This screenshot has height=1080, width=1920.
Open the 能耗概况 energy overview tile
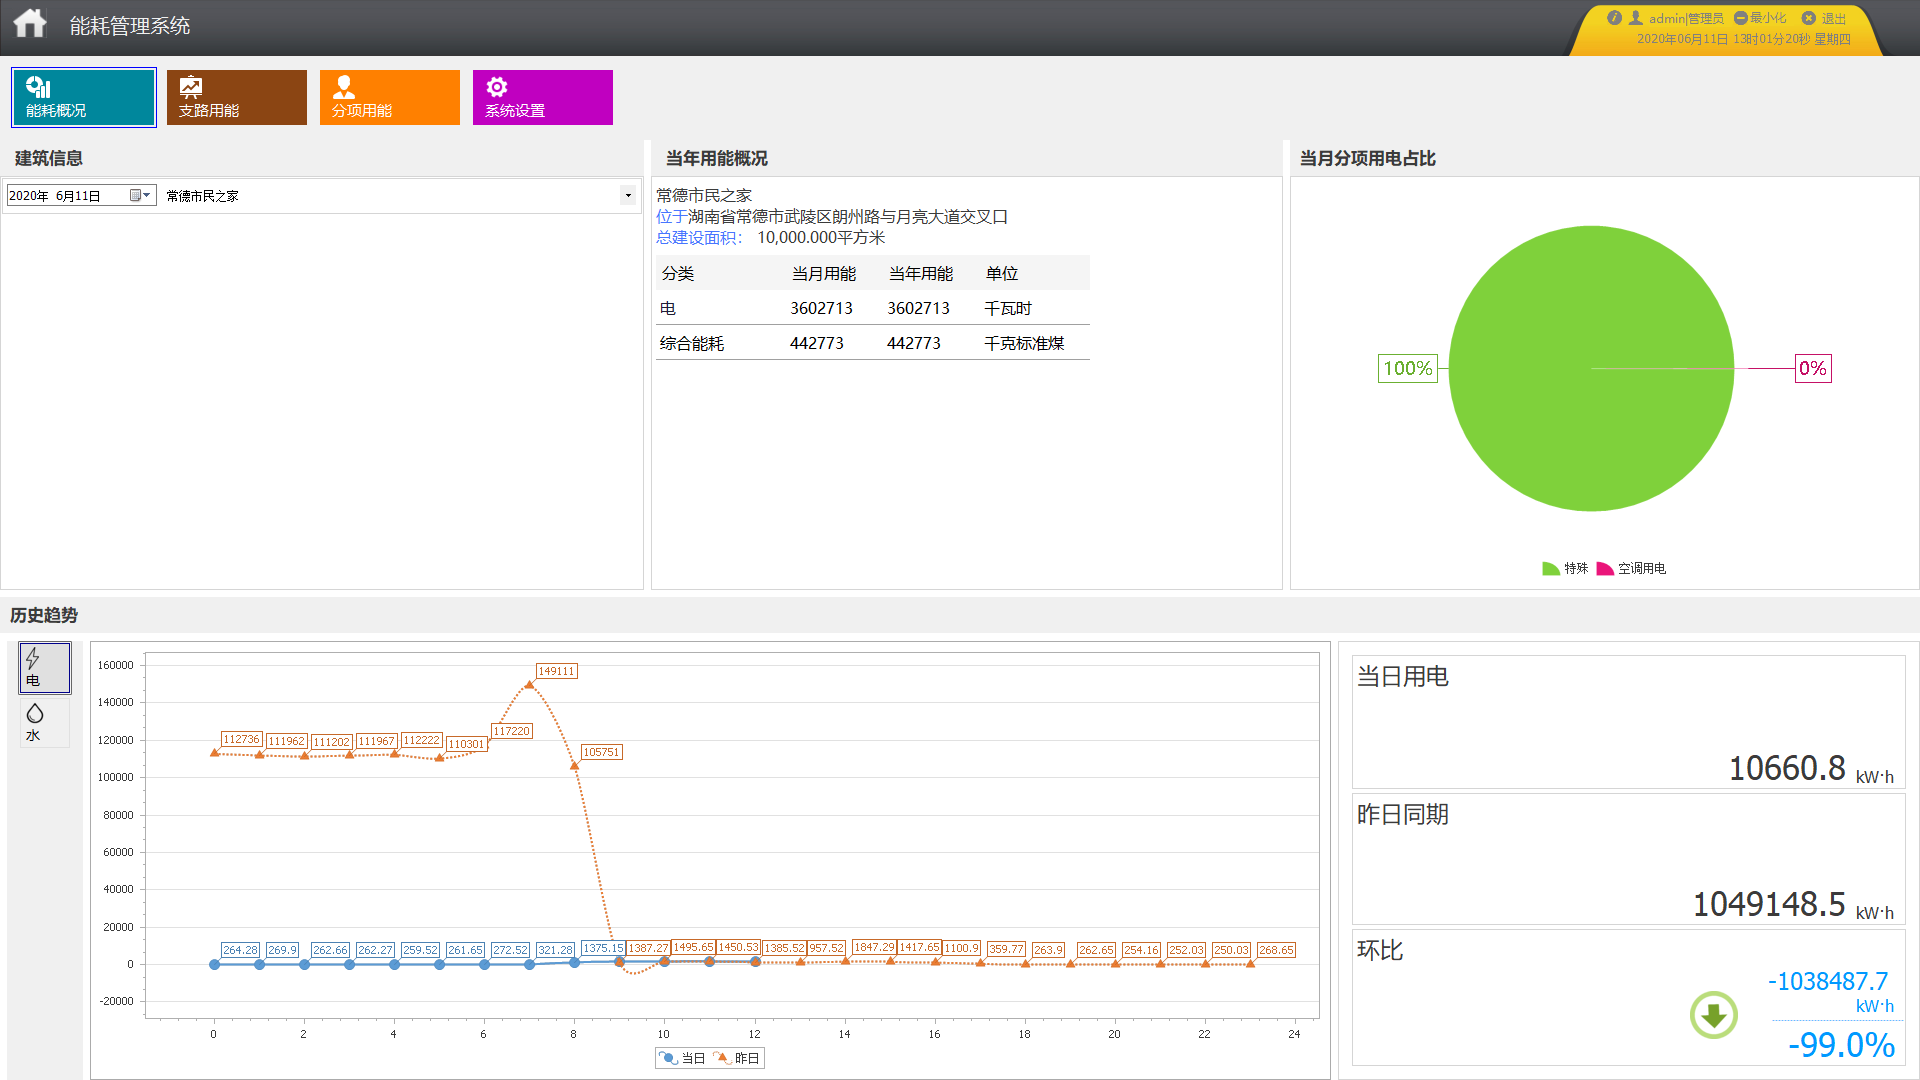click(x=84, y=97)
